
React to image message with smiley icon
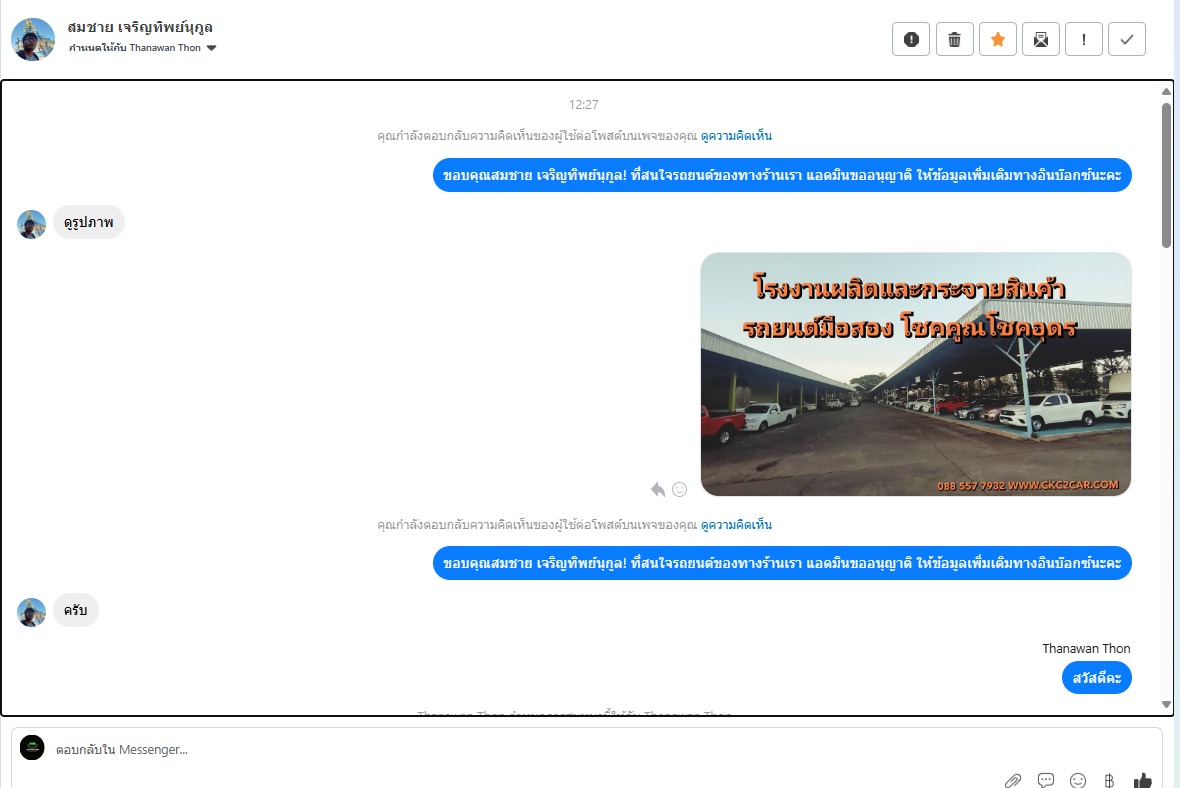click(680, 489)
